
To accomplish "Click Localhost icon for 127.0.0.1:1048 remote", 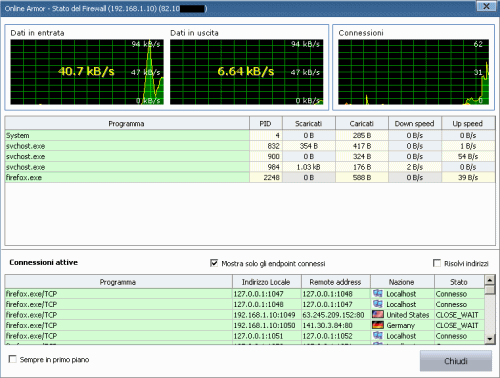I will point(378,293).
